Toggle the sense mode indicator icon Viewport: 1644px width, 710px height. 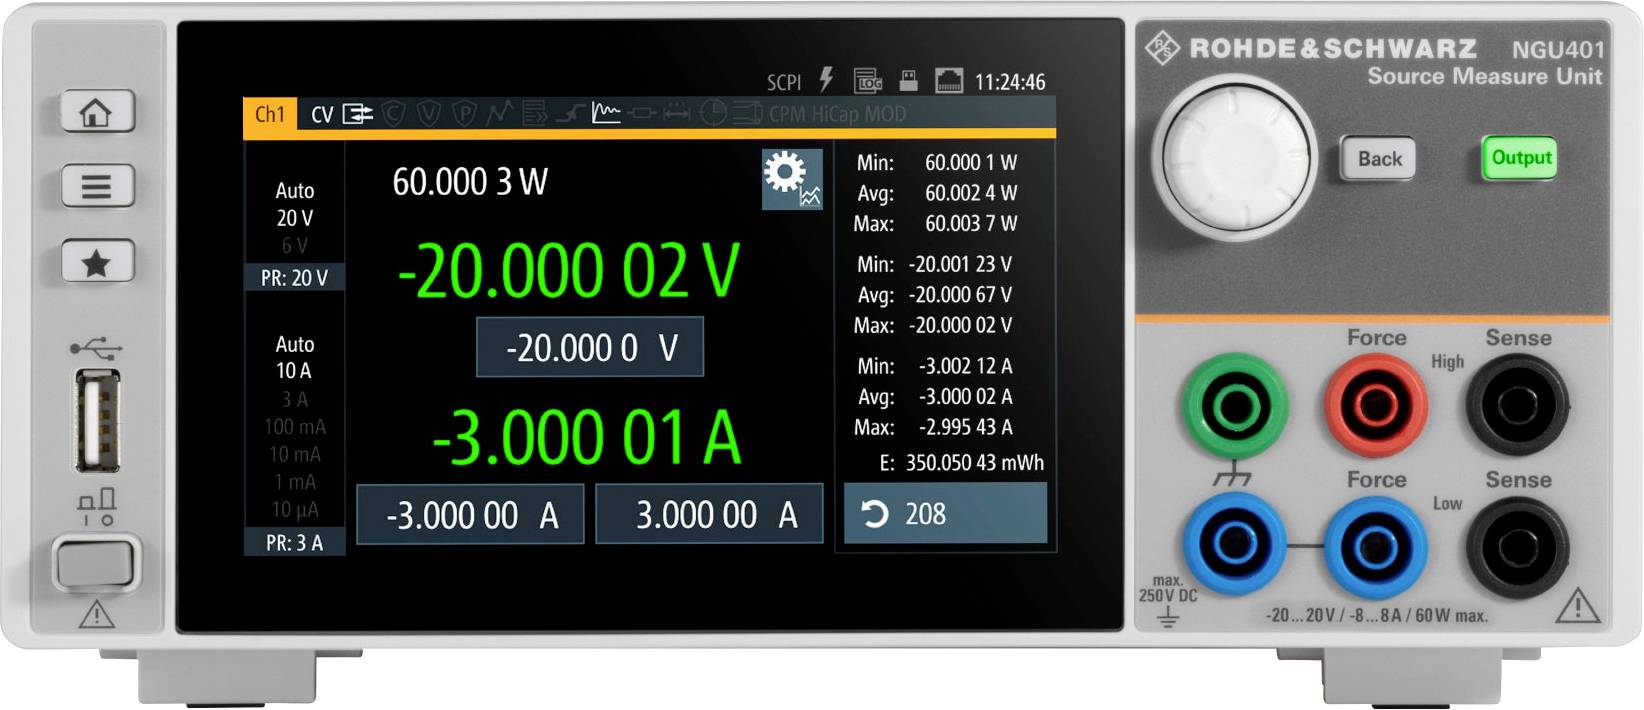click(357, 115)
